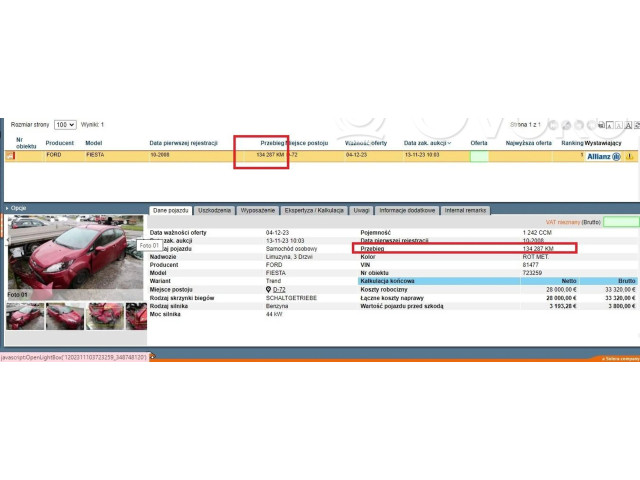This screenshot has height=480, width=640.
Task: Click the 134 287 KM cell in the table row
Action: pos(270,155)
